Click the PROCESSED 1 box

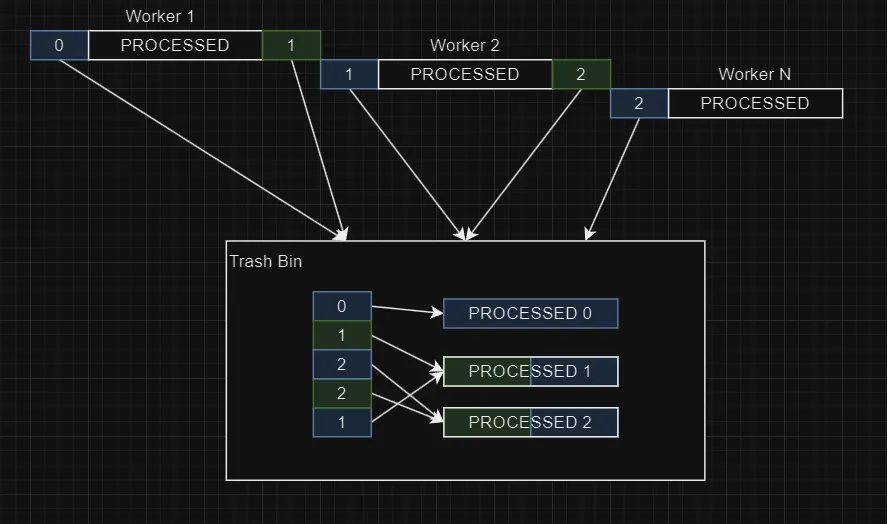point(531,371)
